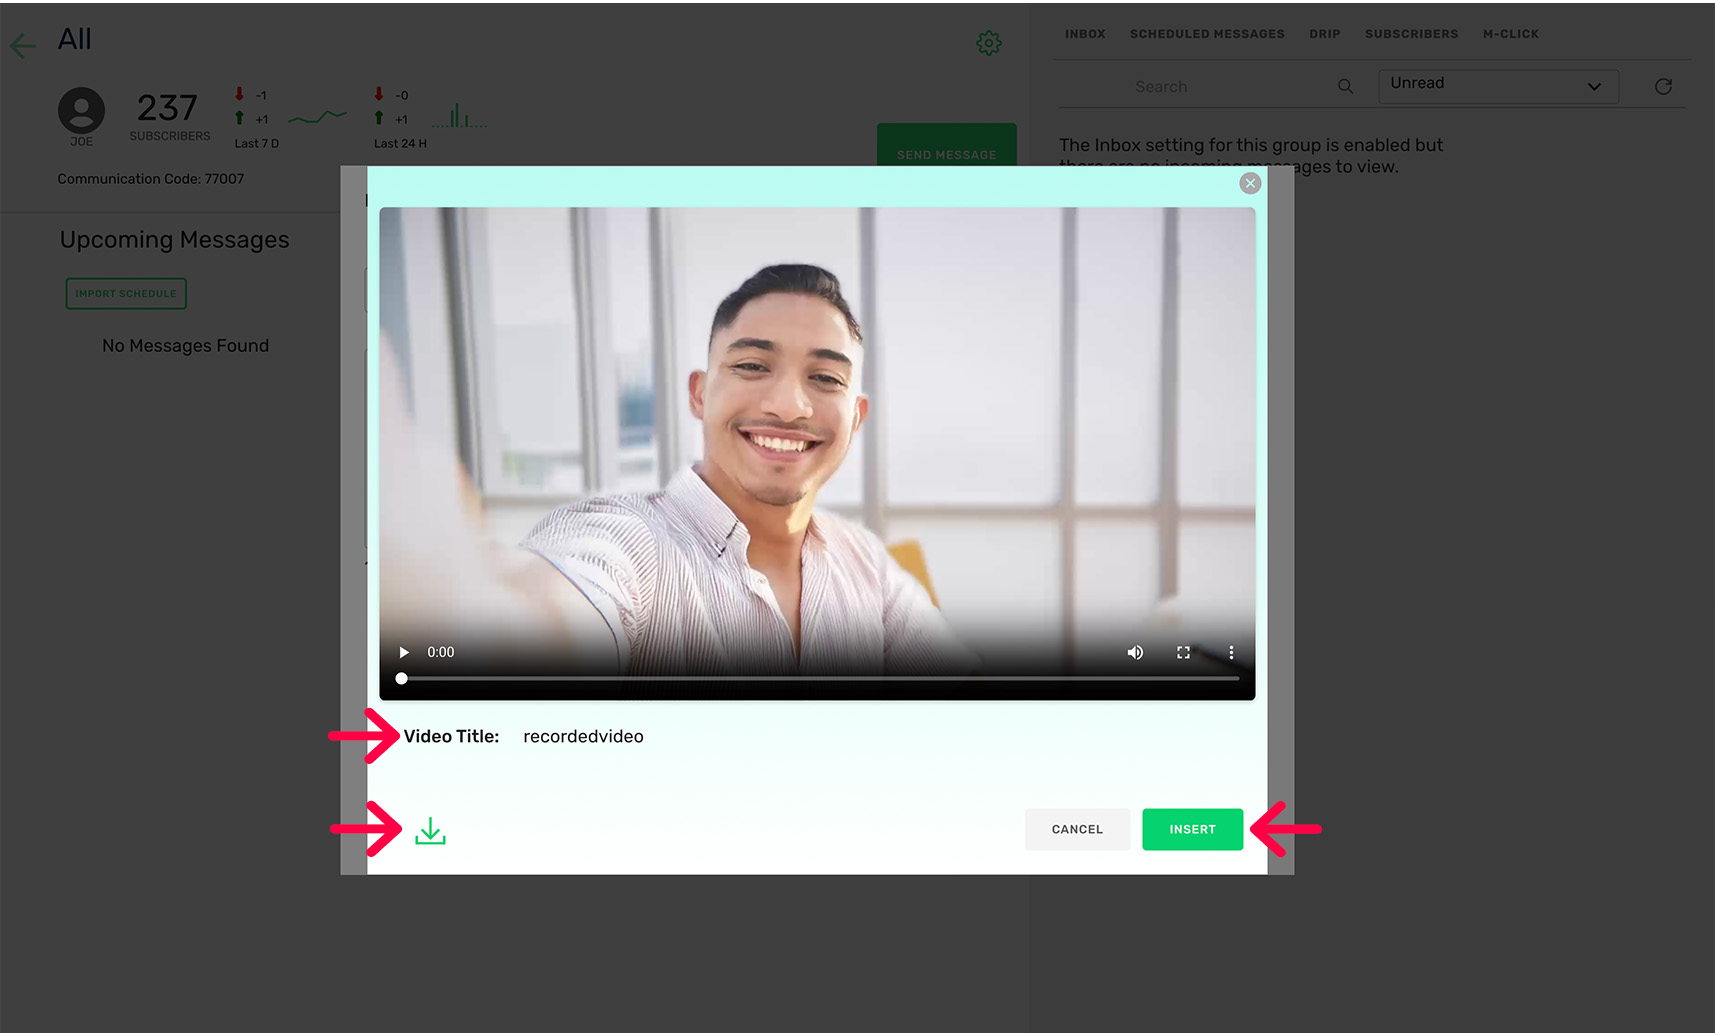
Task: Refresh the inbox message list
Action: (1663, 86)
